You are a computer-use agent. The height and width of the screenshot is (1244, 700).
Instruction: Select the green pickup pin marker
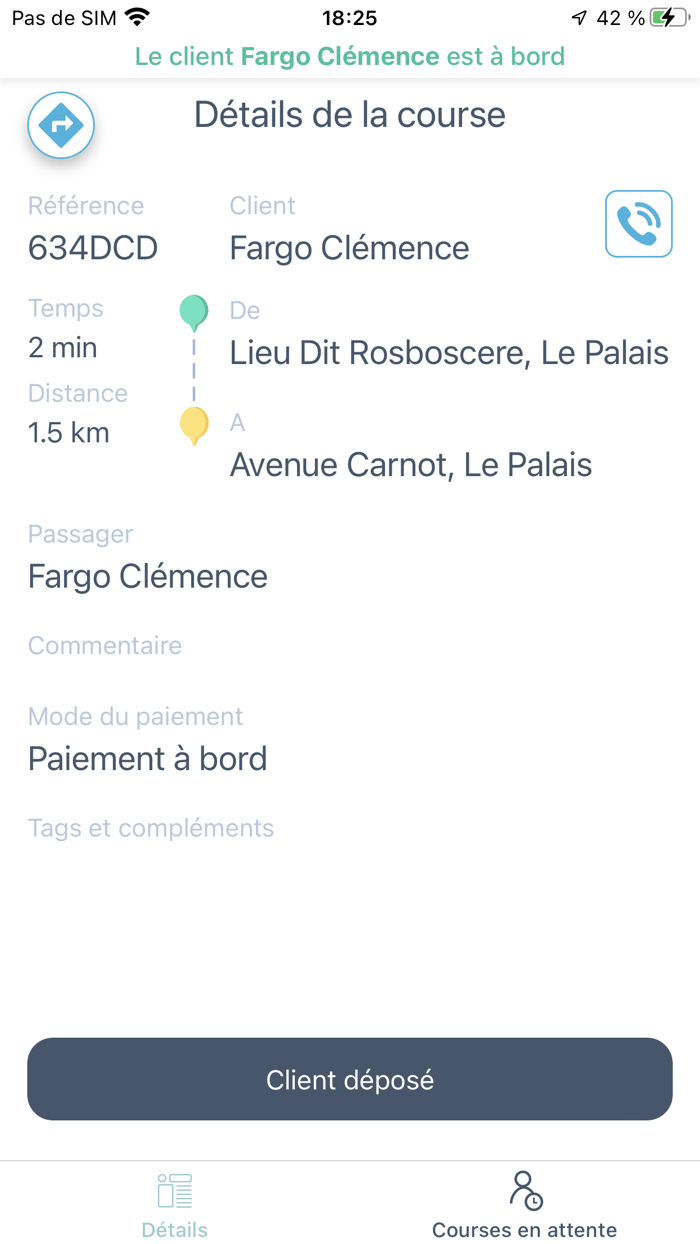coord(193,311)
